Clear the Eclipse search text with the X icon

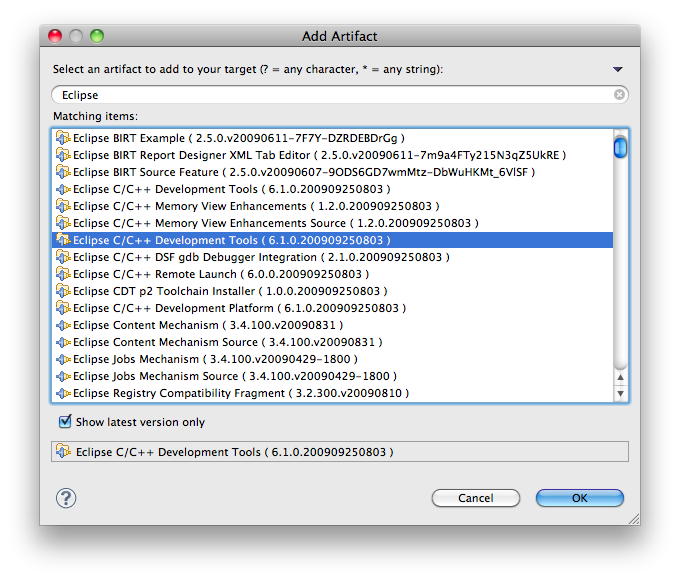[x=619, y=95]
